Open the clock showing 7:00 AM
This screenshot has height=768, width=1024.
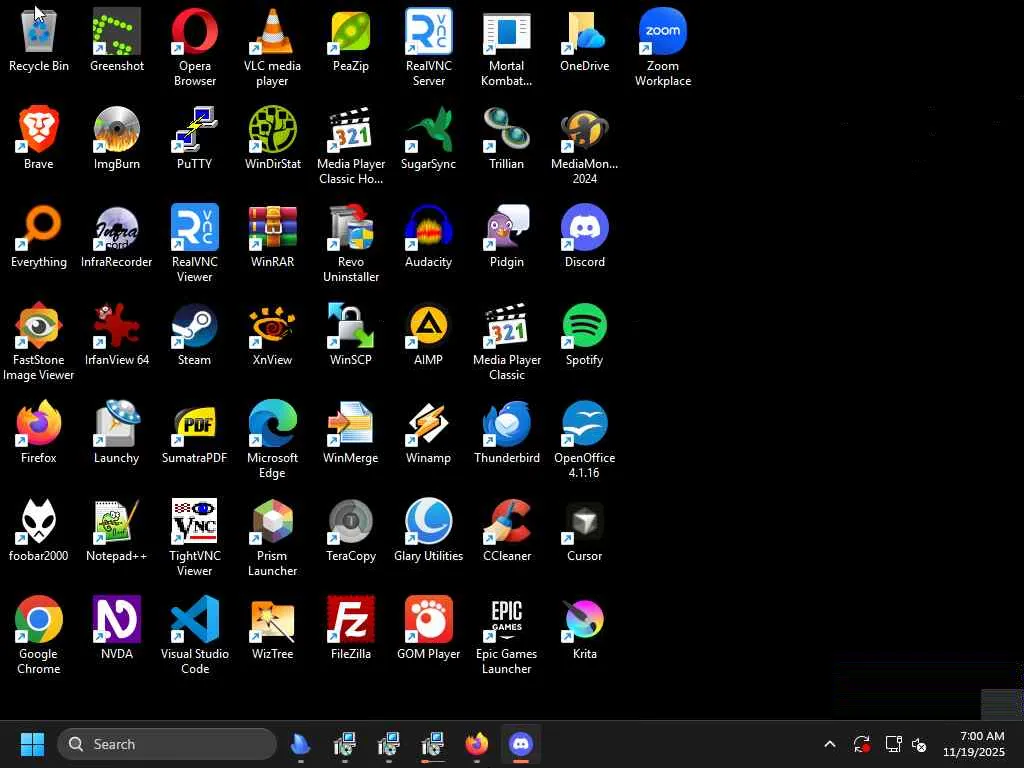click(974, 744)
